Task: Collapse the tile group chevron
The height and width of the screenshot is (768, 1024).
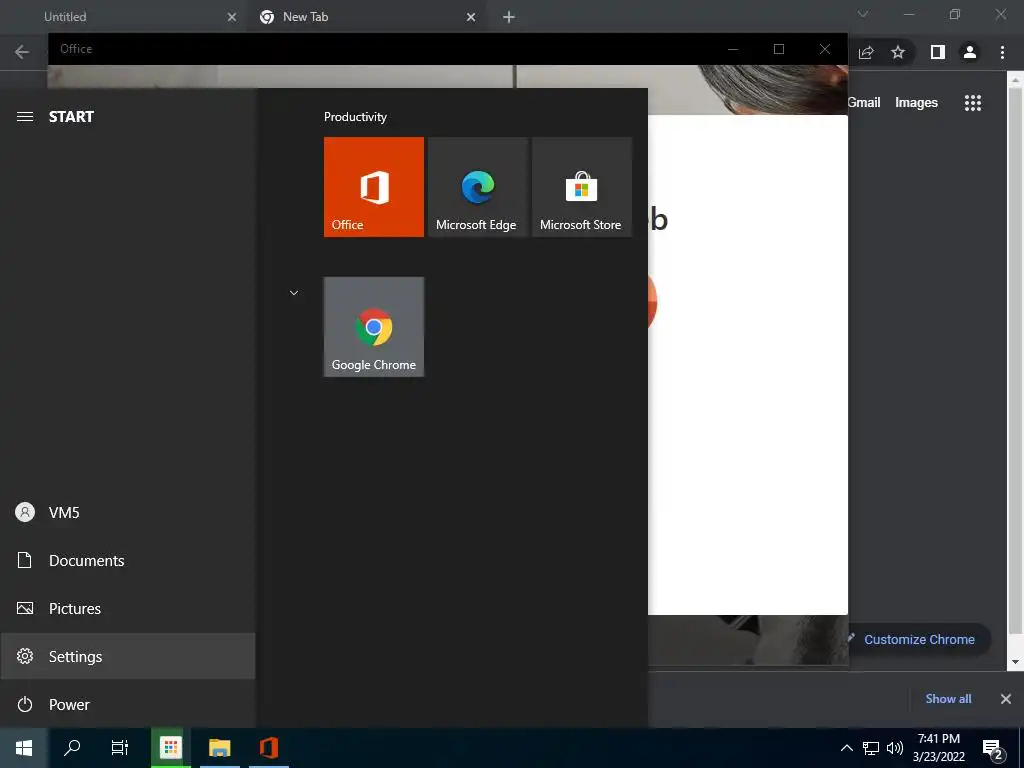Action: [x=294, y=293]
